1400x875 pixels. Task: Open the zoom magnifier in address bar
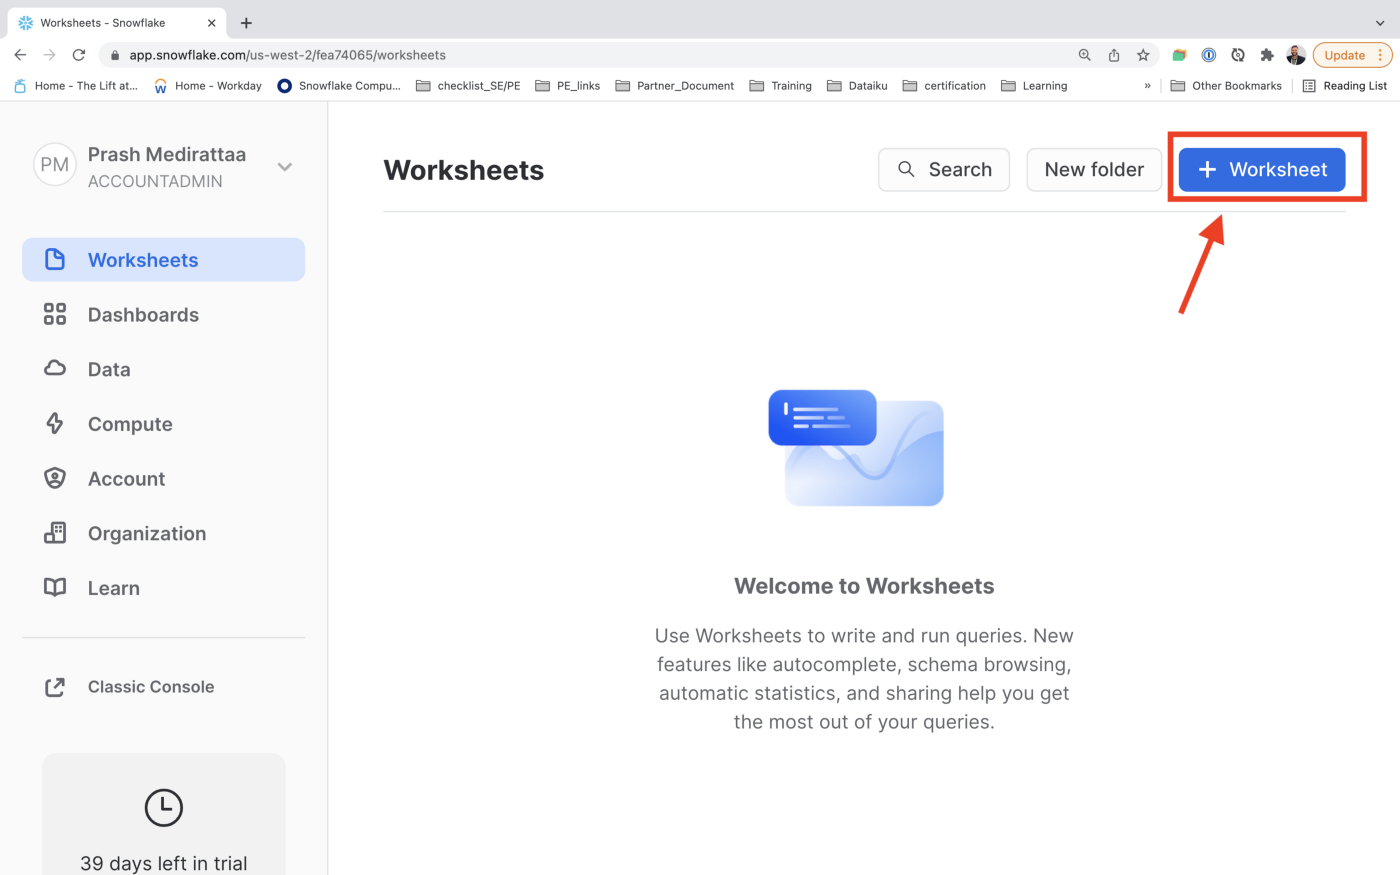pyautogui.click(x=1084, y=55)
